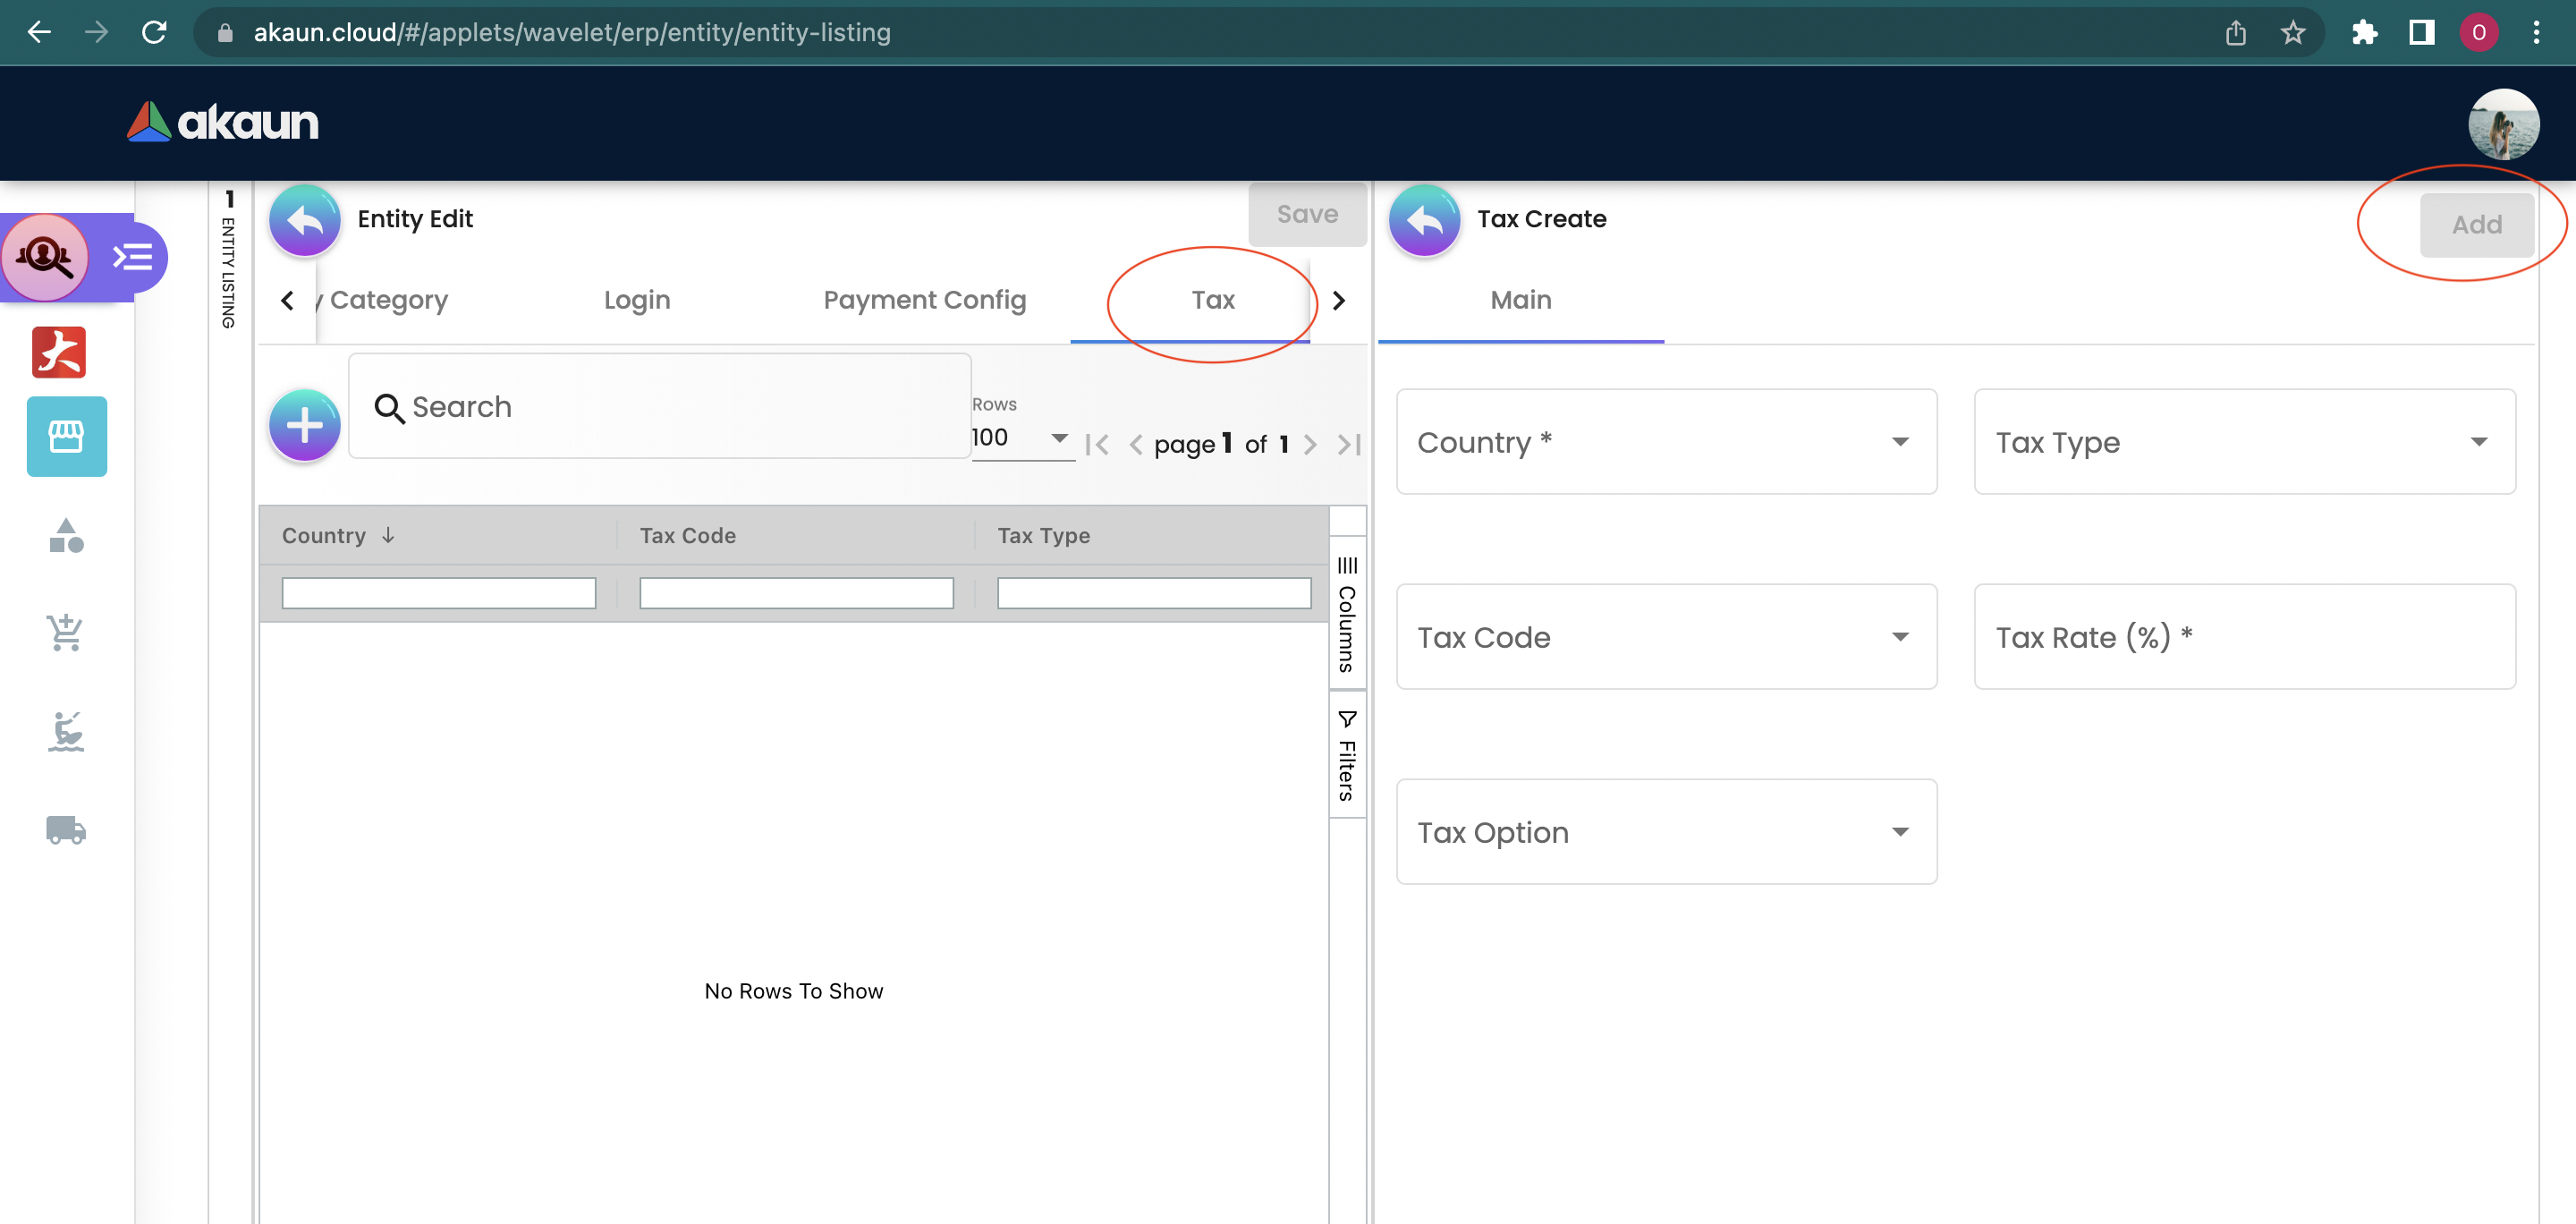Click the Tax Rate (%) input field
The height and width of the screenshot is (1224, 2576).
pyautogui.click(x=2244, y=637)
